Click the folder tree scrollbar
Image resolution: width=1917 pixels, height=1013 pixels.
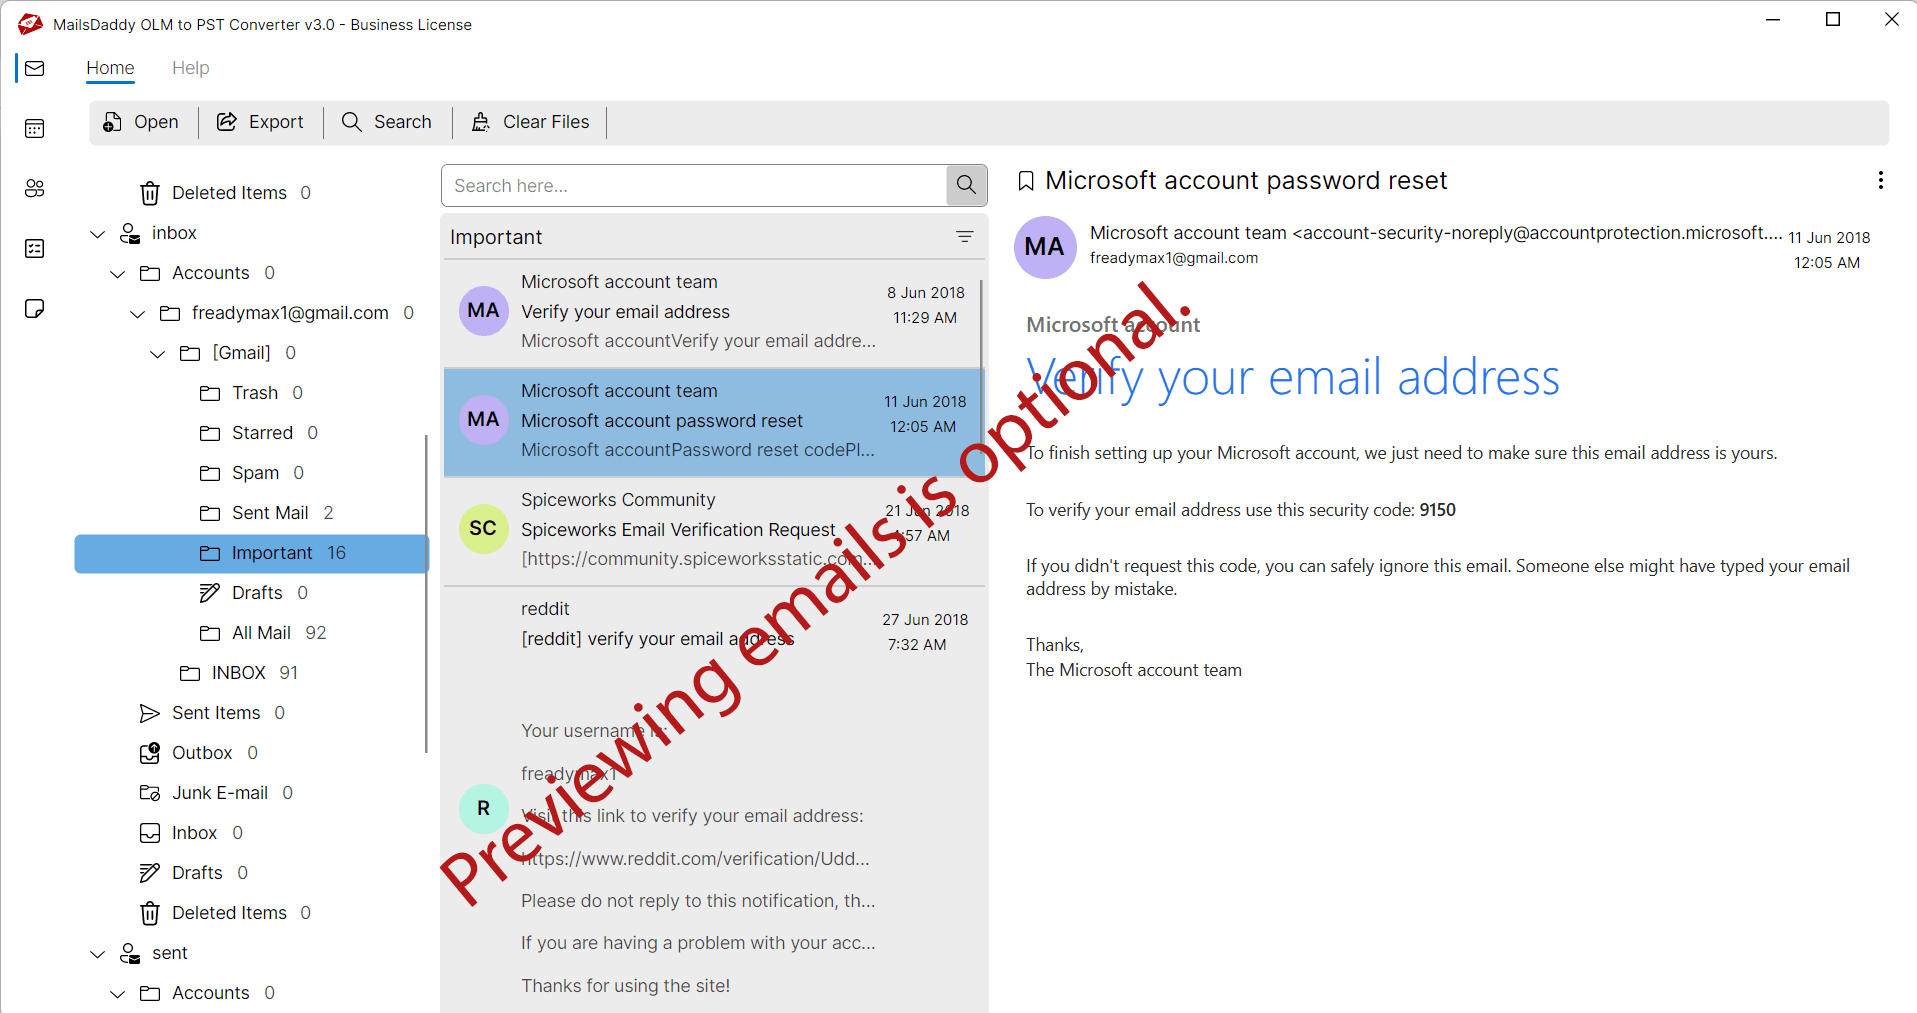coord(426,592)
